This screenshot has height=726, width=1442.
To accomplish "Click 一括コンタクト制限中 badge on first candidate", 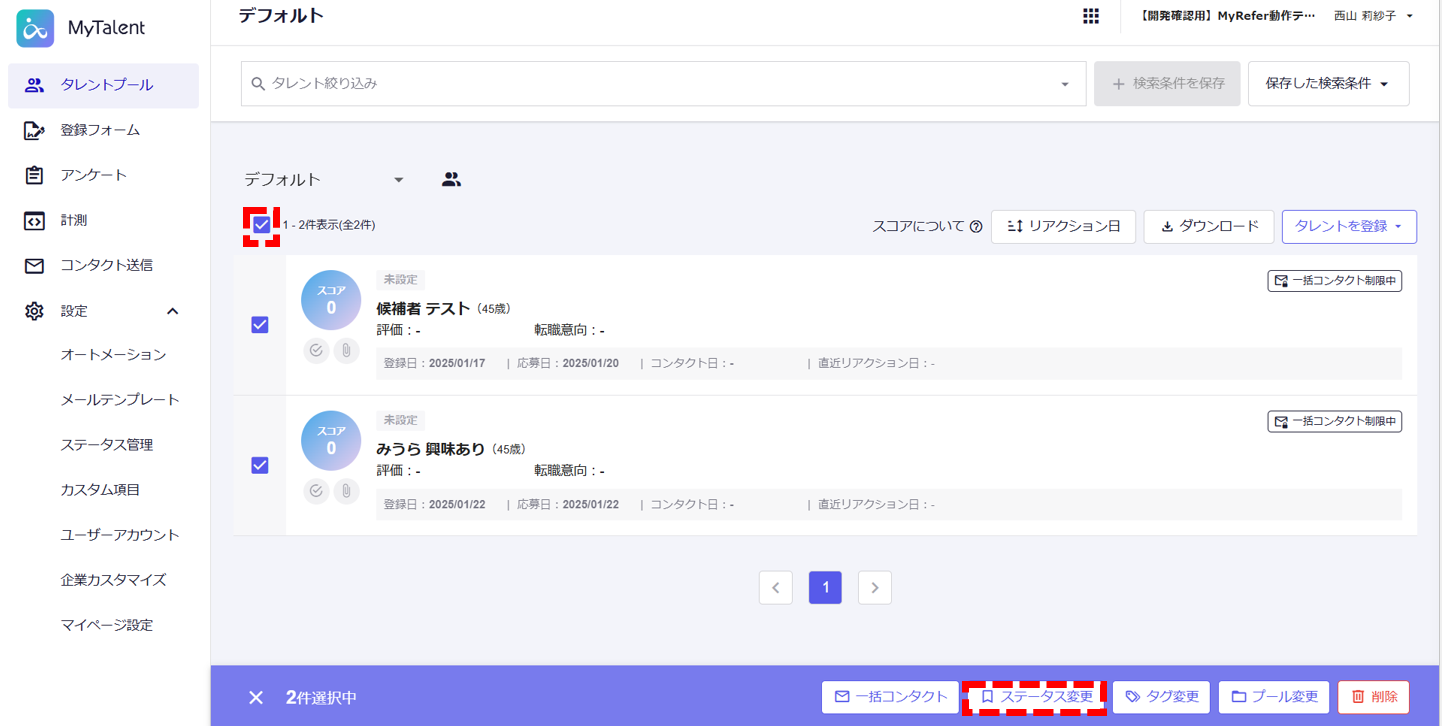I will [x=1334, y=281].
